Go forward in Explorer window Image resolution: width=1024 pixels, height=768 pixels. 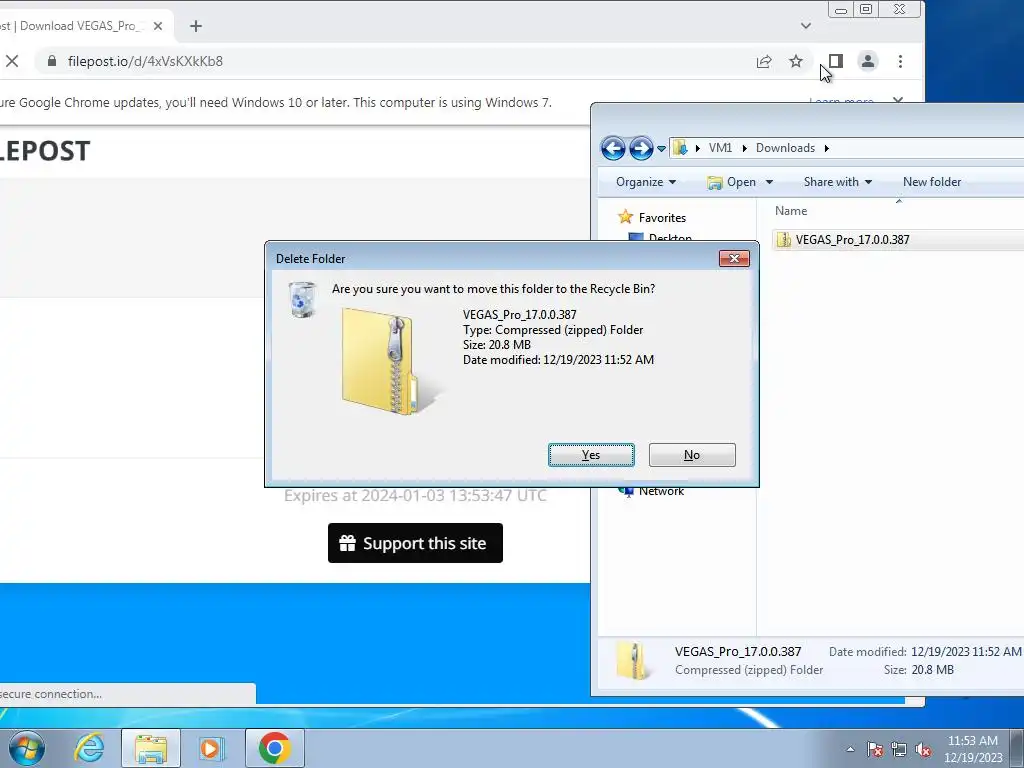tap(641, 148)
